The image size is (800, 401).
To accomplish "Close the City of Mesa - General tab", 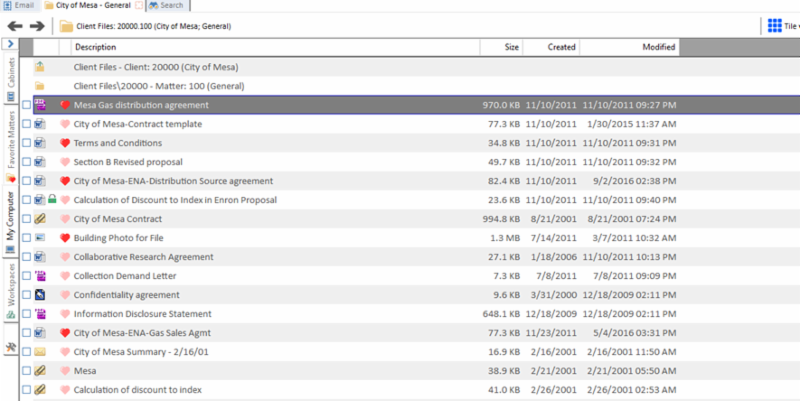I will click(x=139, y=6).
